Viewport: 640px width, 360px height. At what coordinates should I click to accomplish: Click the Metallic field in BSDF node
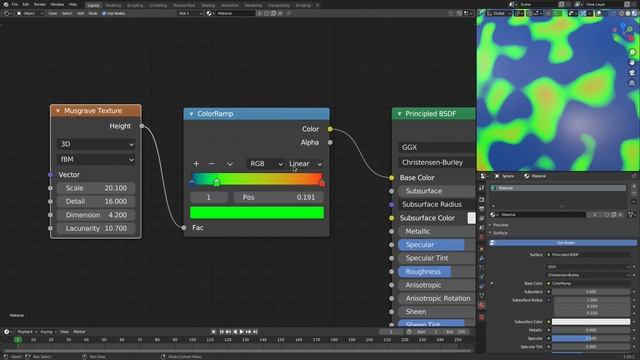click(437, 231)
